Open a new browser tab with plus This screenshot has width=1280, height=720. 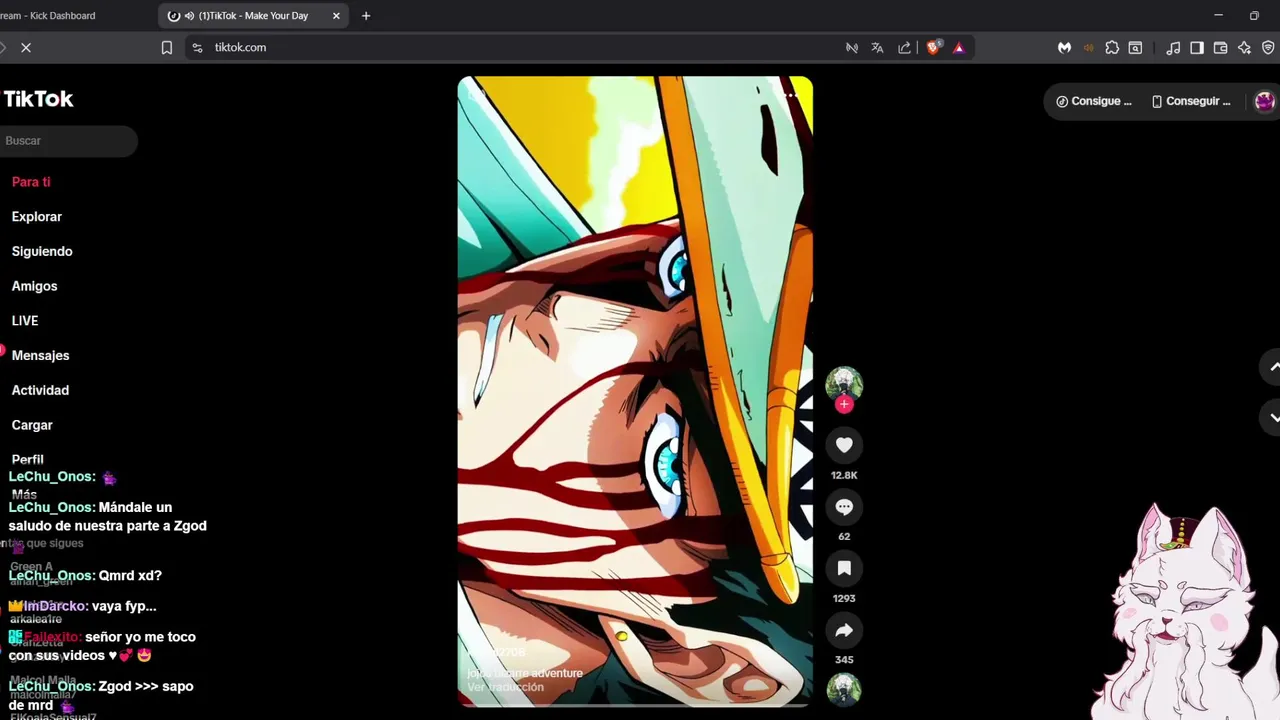(366, 16)
